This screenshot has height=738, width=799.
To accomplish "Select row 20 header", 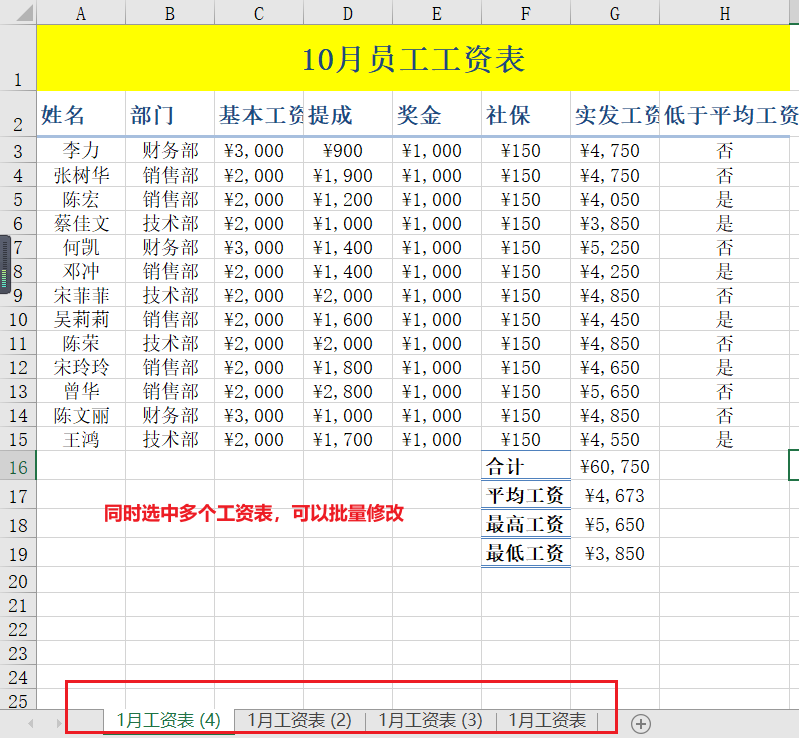I will [x=18, y=581].
